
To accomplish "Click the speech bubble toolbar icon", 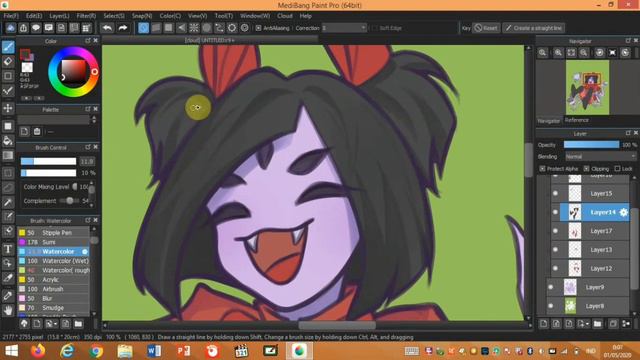I will pos(36,28).
